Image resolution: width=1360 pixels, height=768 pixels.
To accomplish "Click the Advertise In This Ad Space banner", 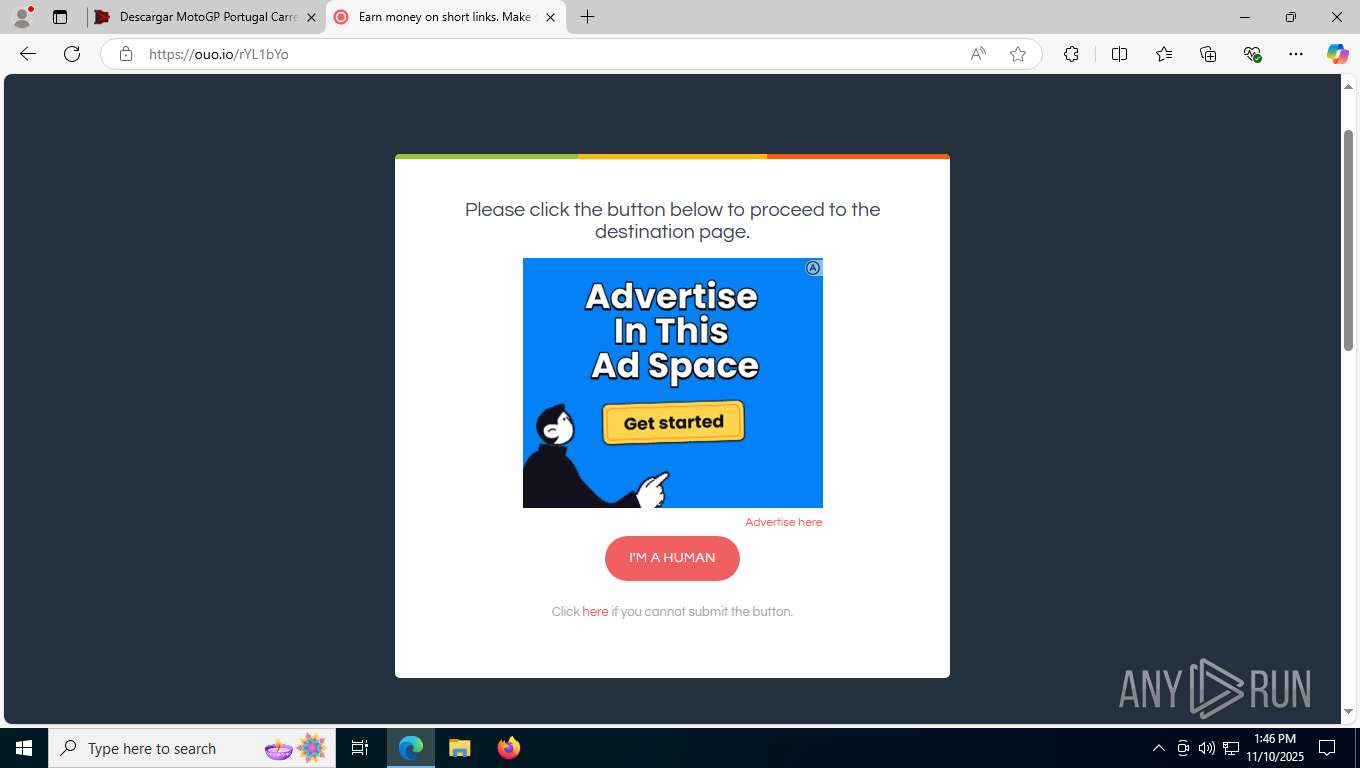I will point(673,383).
